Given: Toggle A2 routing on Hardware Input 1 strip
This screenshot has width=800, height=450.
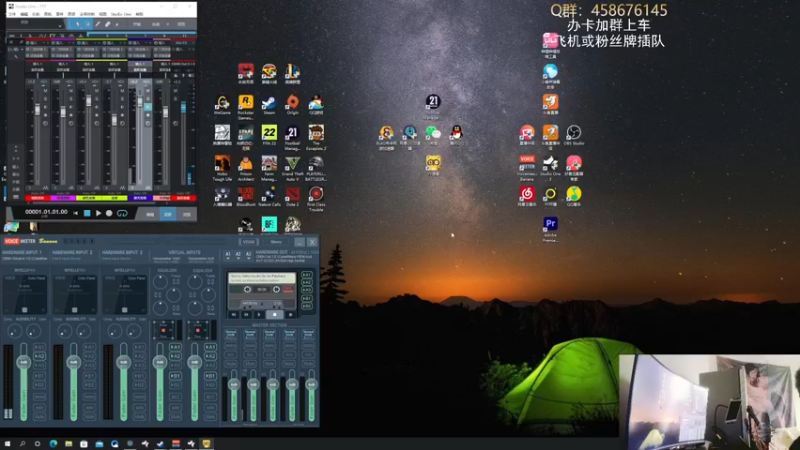Looking at the screenshot, I should pyautogui.click(x=39, y=356).
